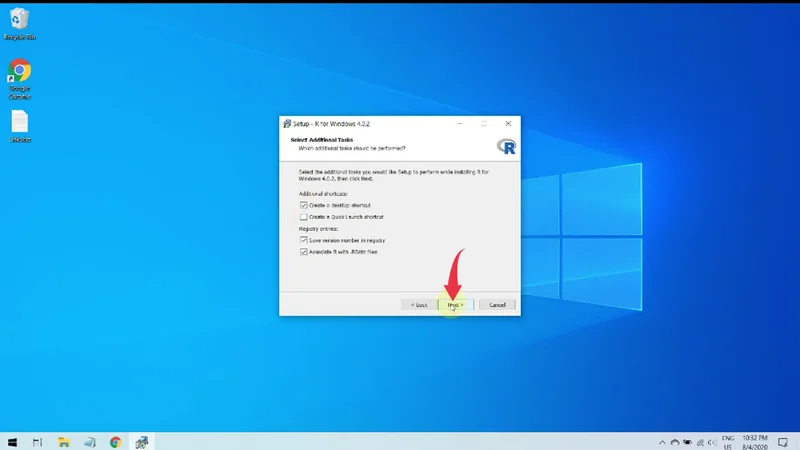
Task: Open the Windows Start menu
Action: 13,441
